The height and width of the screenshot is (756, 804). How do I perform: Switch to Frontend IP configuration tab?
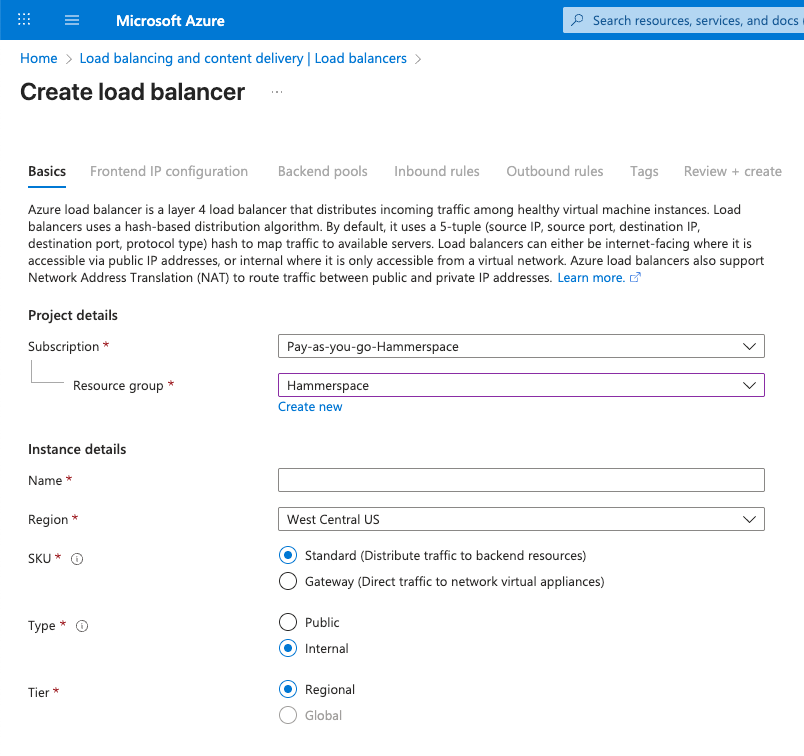(x=169, y=171)
